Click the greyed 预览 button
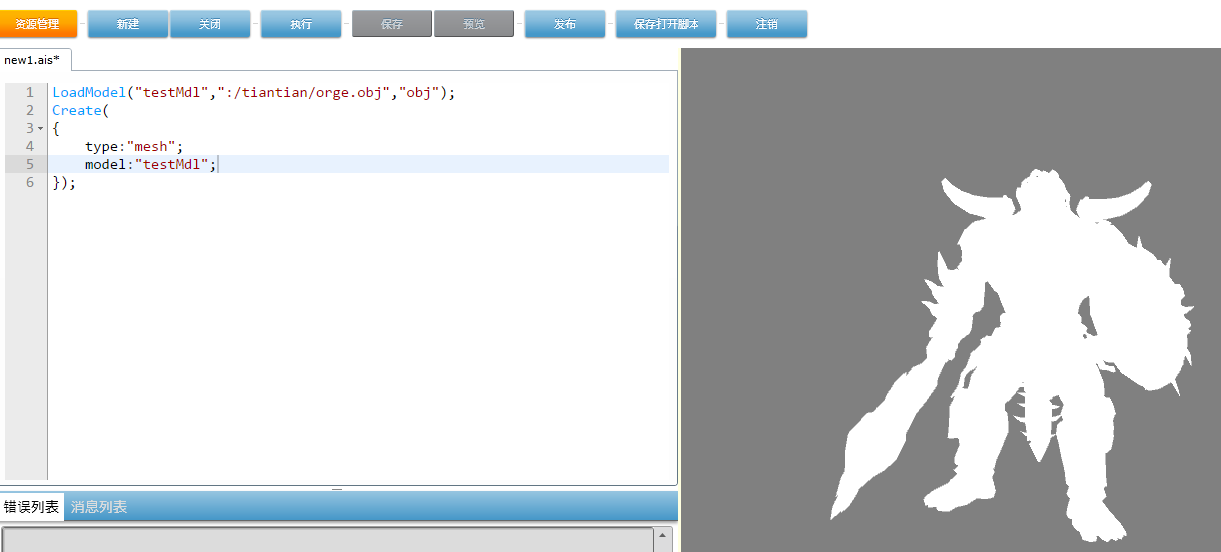 click(474, 24)
